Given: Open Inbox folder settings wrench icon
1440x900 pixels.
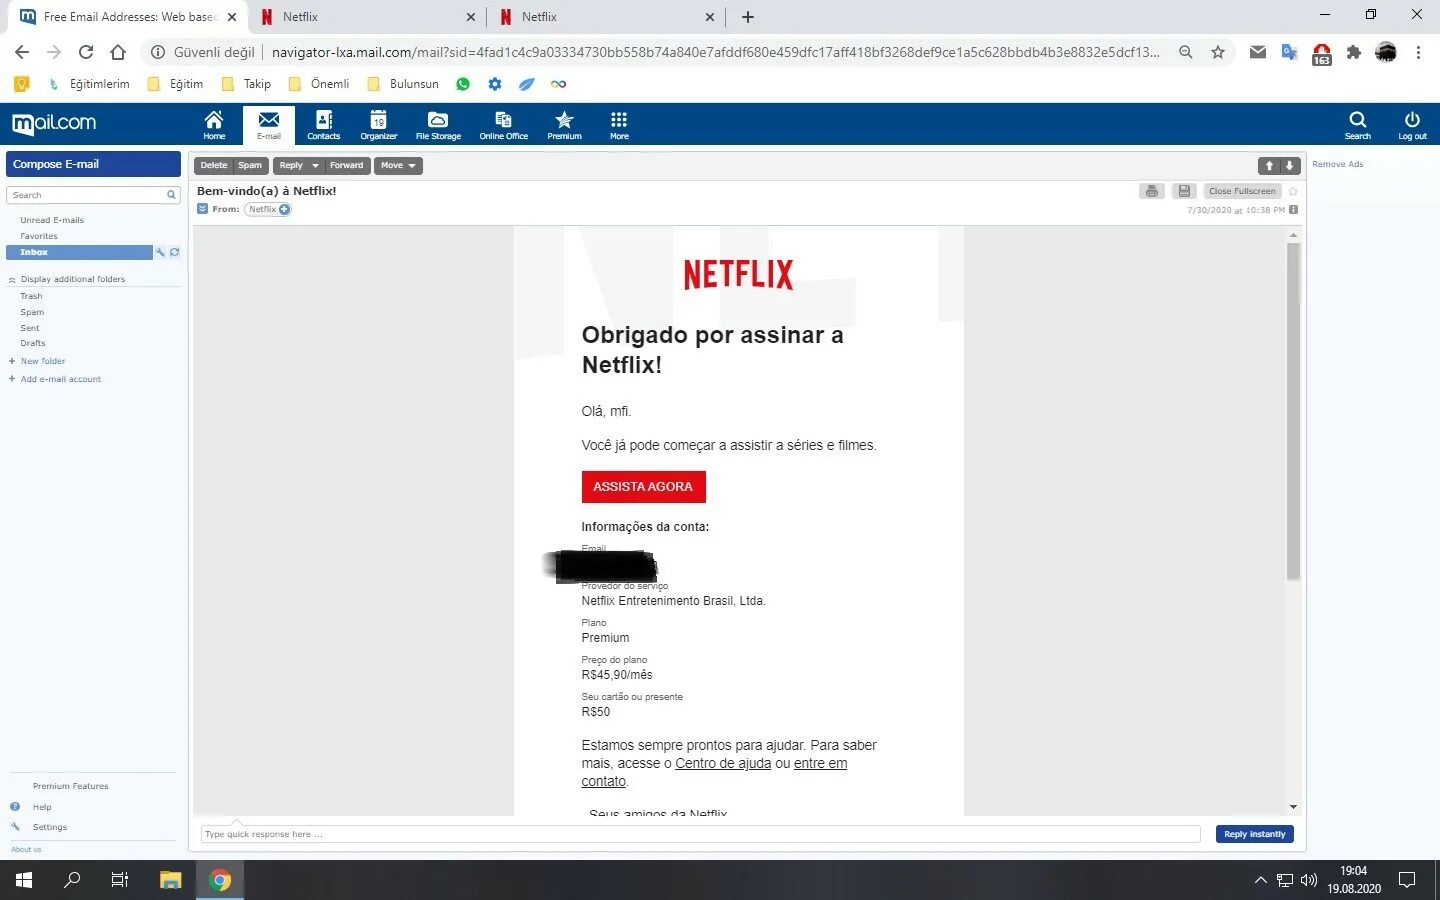Looking at the screenshot, I should tap(160, 252).
